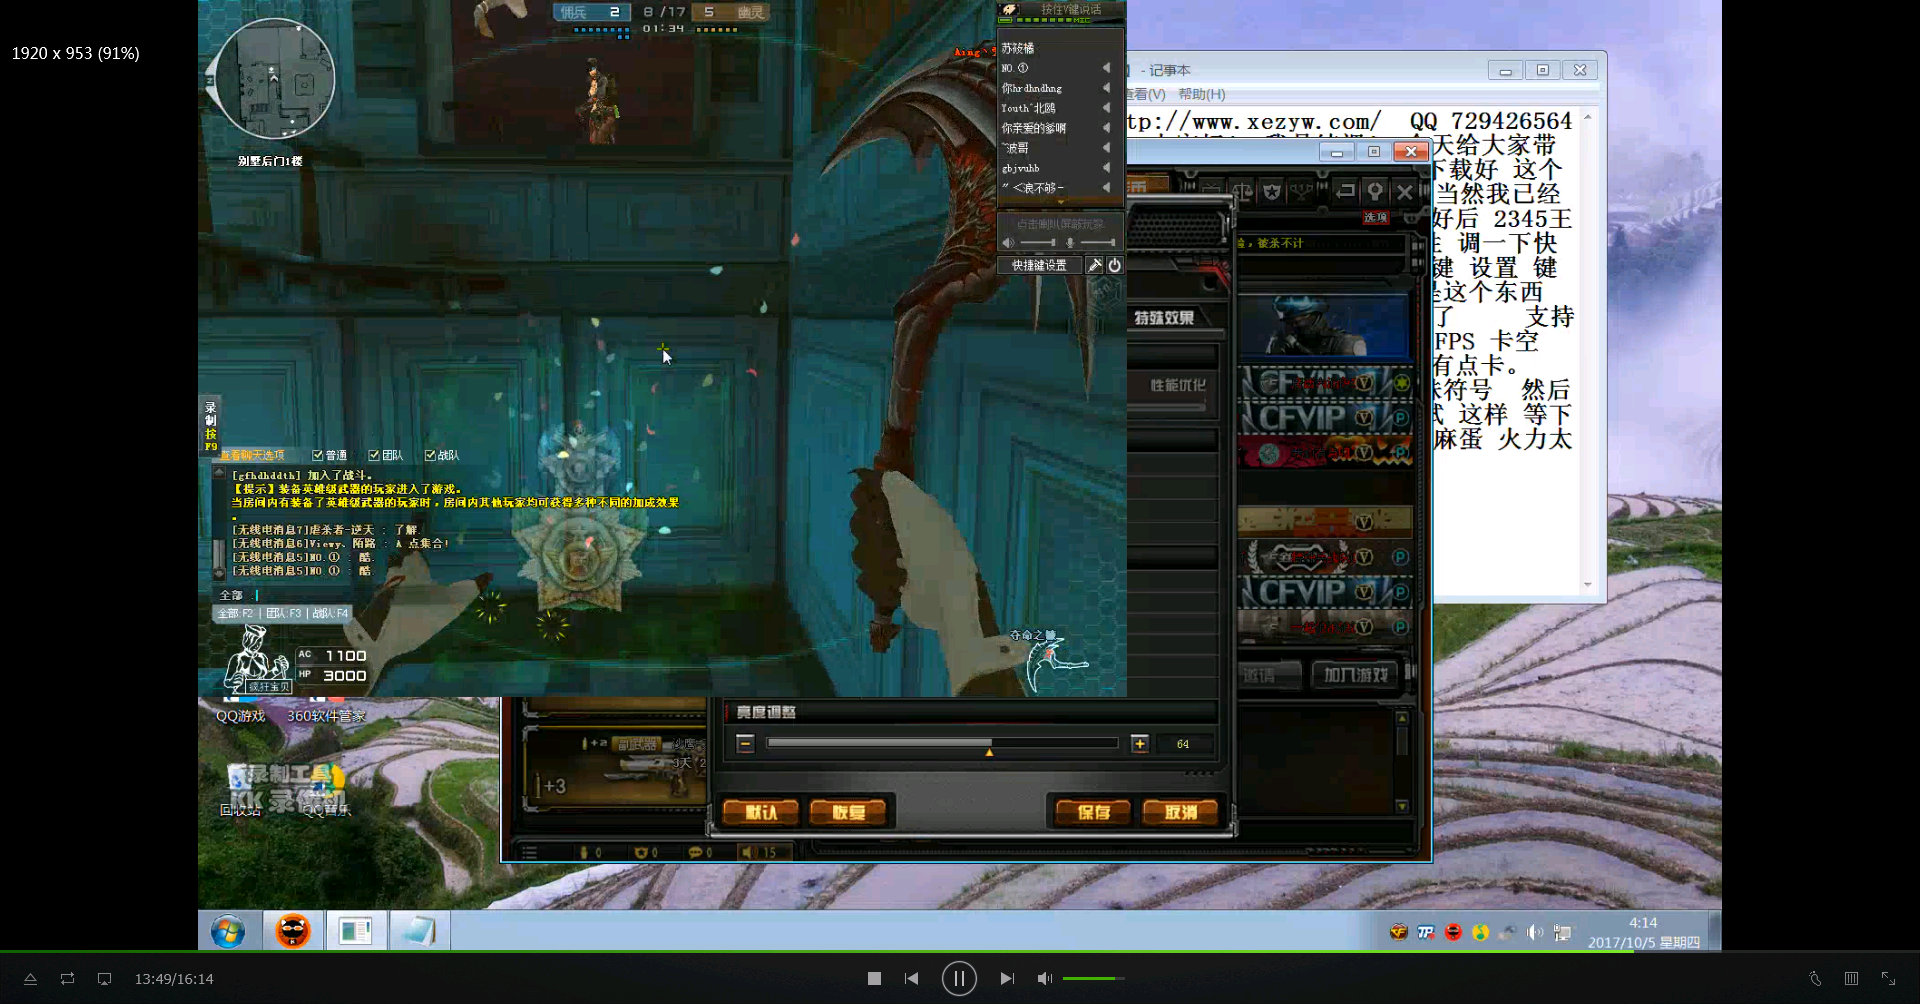Enter fullscreen with the expand icon

click(1888, 978)
